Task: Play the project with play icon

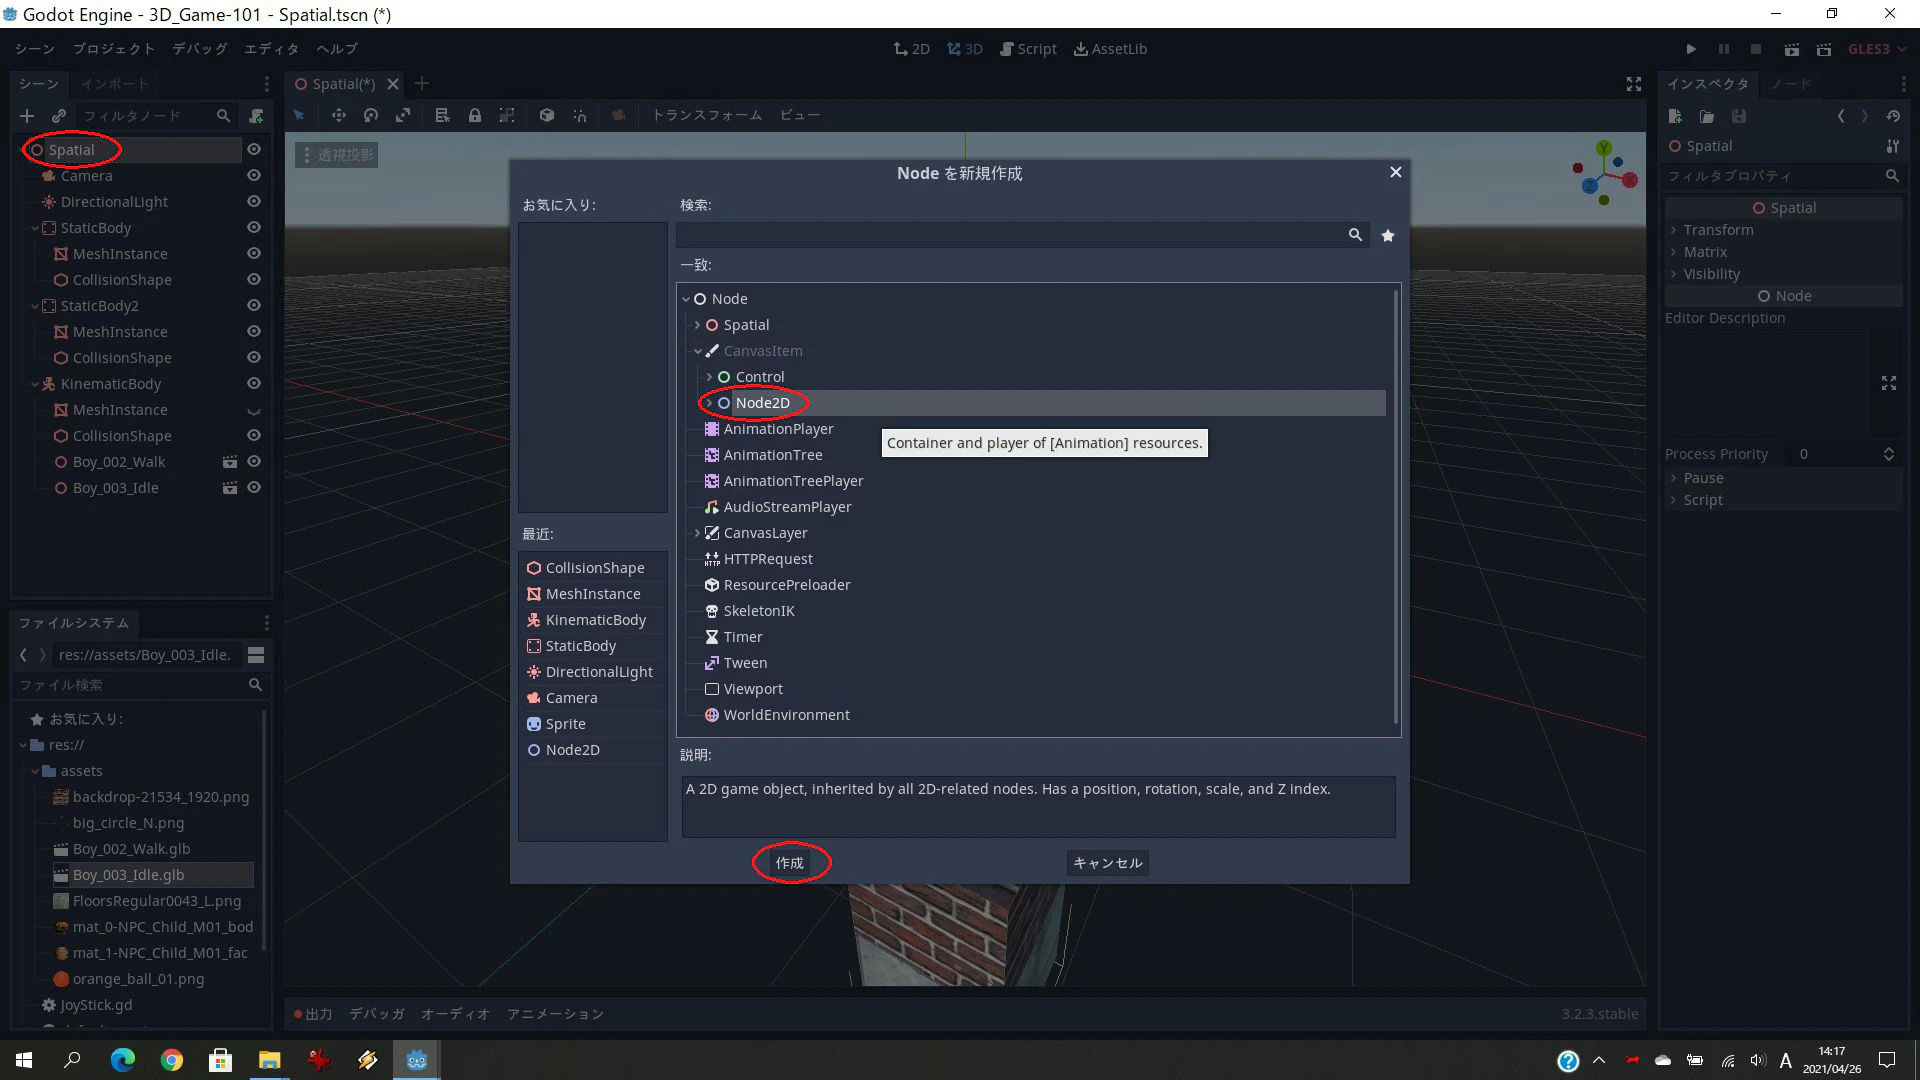Action: click(x=1691, y=49)
